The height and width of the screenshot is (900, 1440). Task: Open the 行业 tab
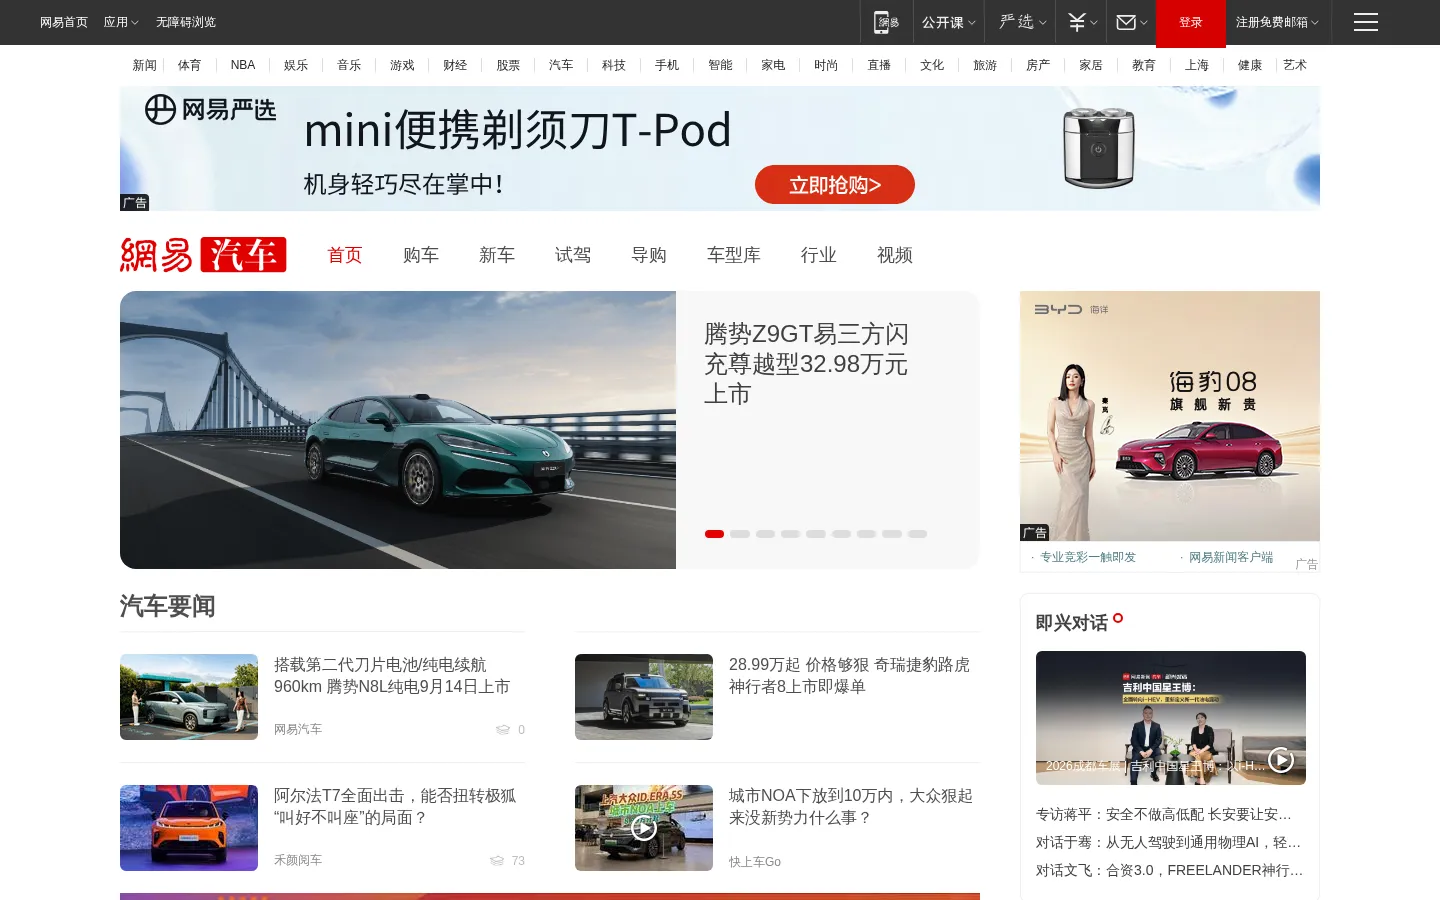(819, 255)
